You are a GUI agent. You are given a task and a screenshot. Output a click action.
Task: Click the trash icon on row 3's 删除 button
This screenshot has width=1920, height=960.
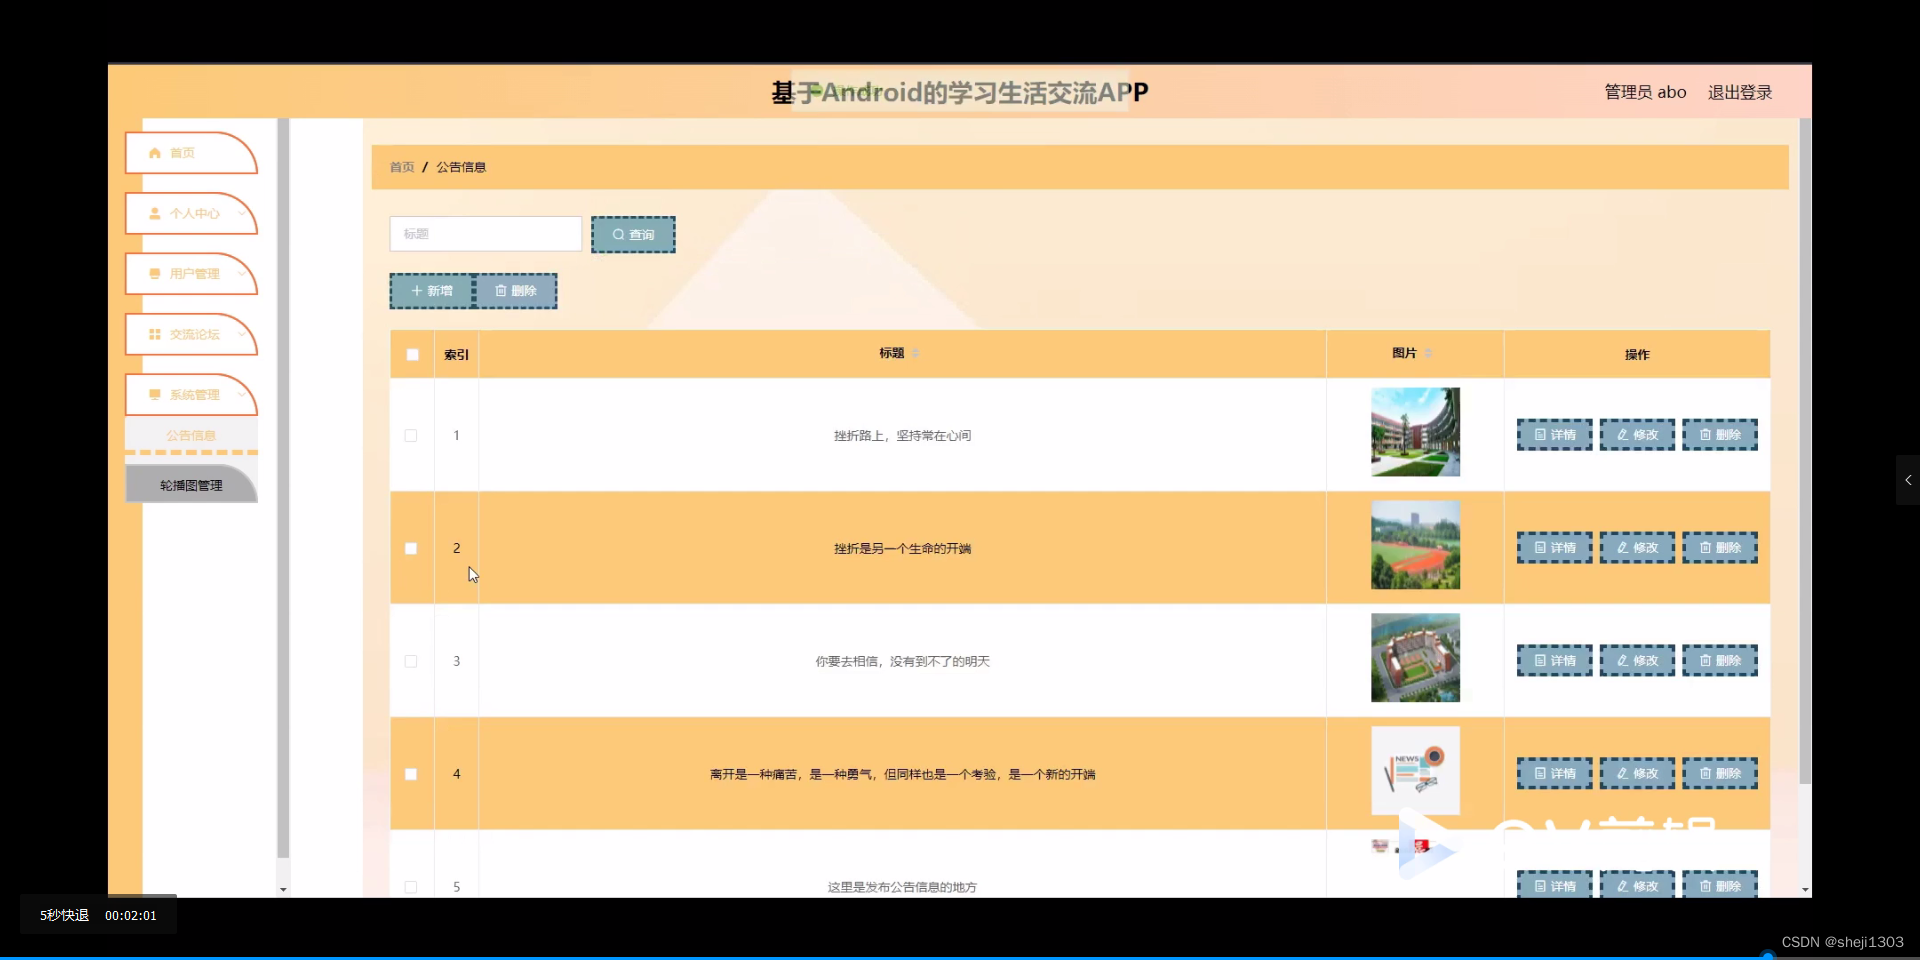coord(1705,660)
